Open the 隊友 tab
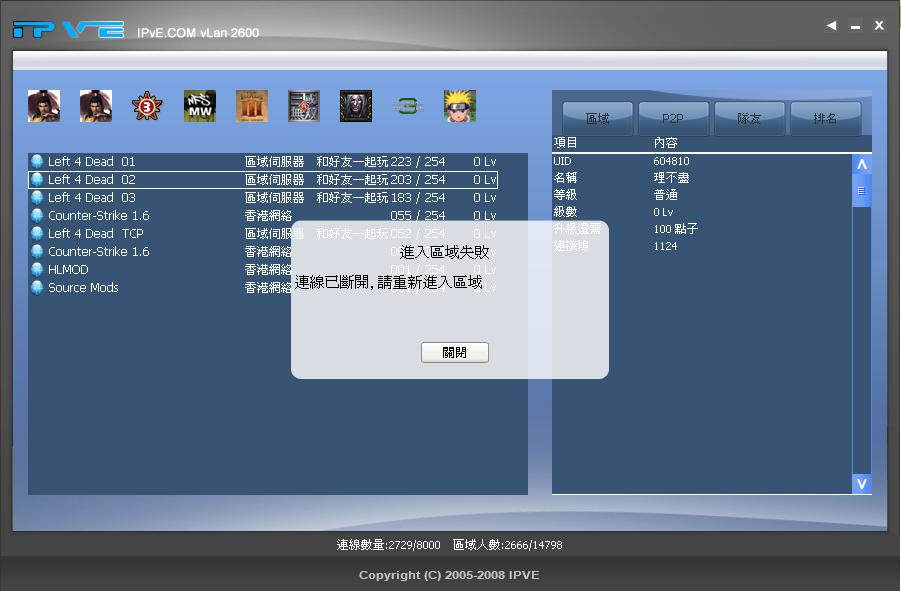Viewport: 901px width, 591px height. (749, 118)
